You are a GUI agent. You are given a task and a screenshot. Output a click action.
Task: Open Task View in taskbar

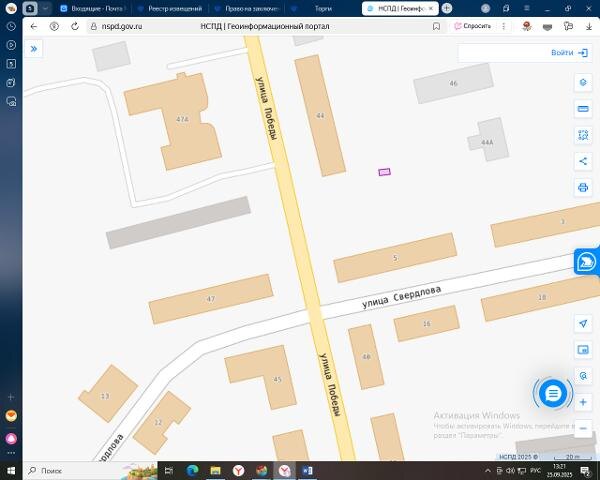click(x=169, y=470)
